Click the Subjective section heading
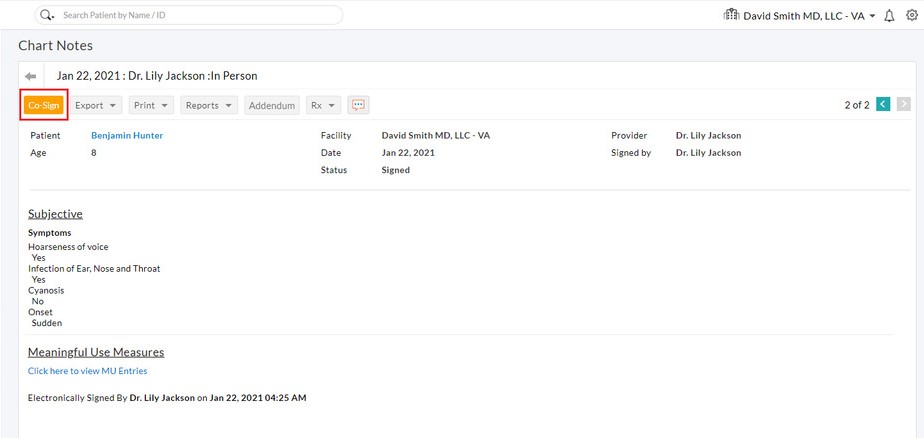Image resolution: width=924 pixels, height=438 pixels. click(x=55, y=214)
